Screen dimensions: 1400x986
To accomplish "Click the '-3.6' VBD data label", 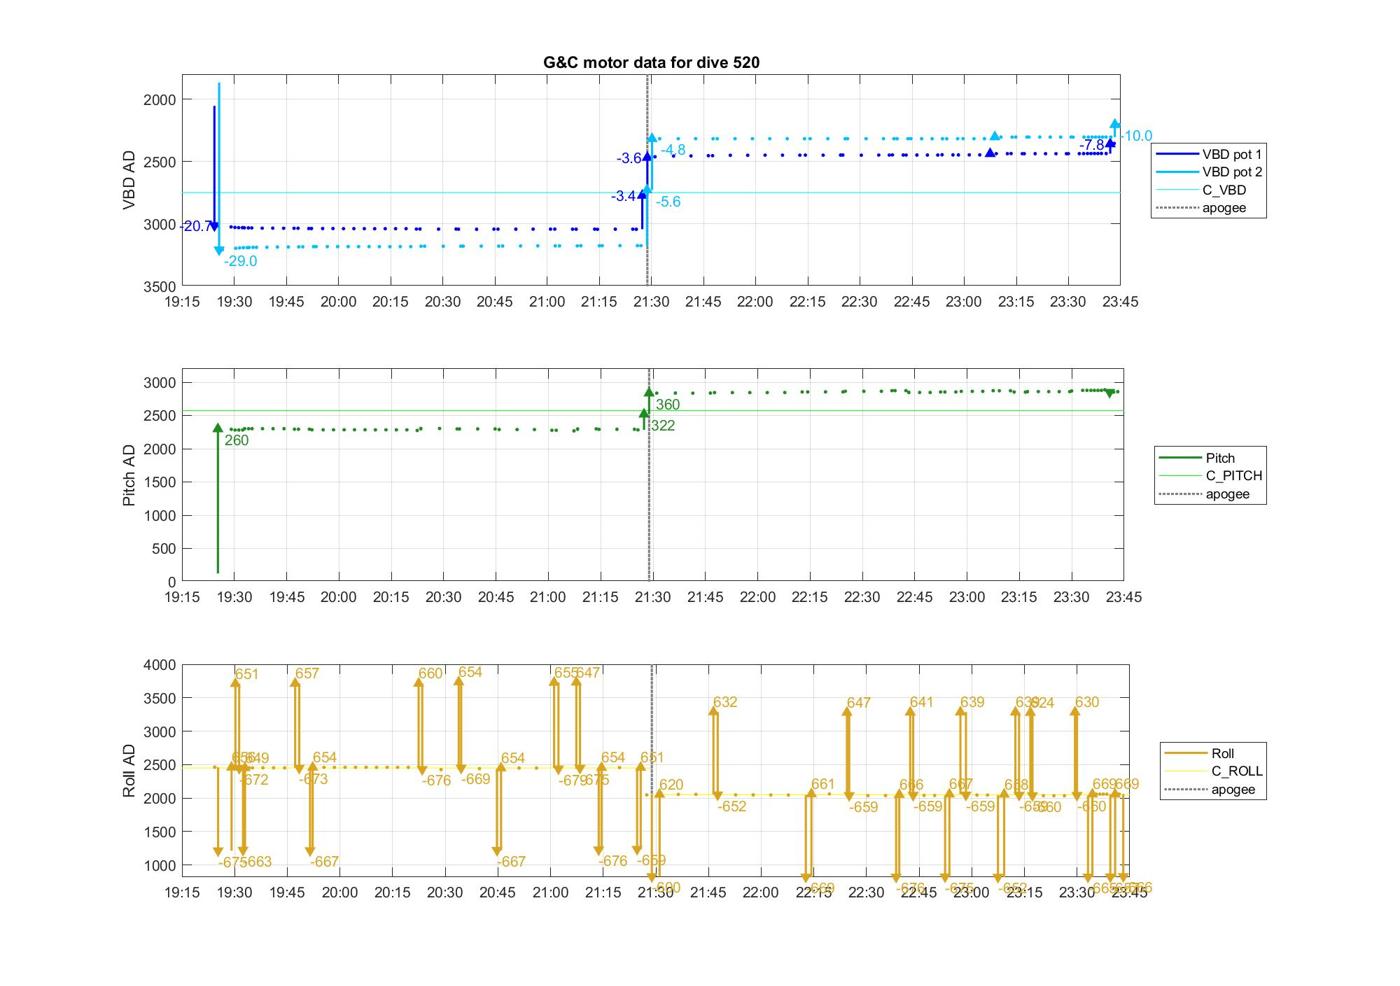I will click(629, 159).
